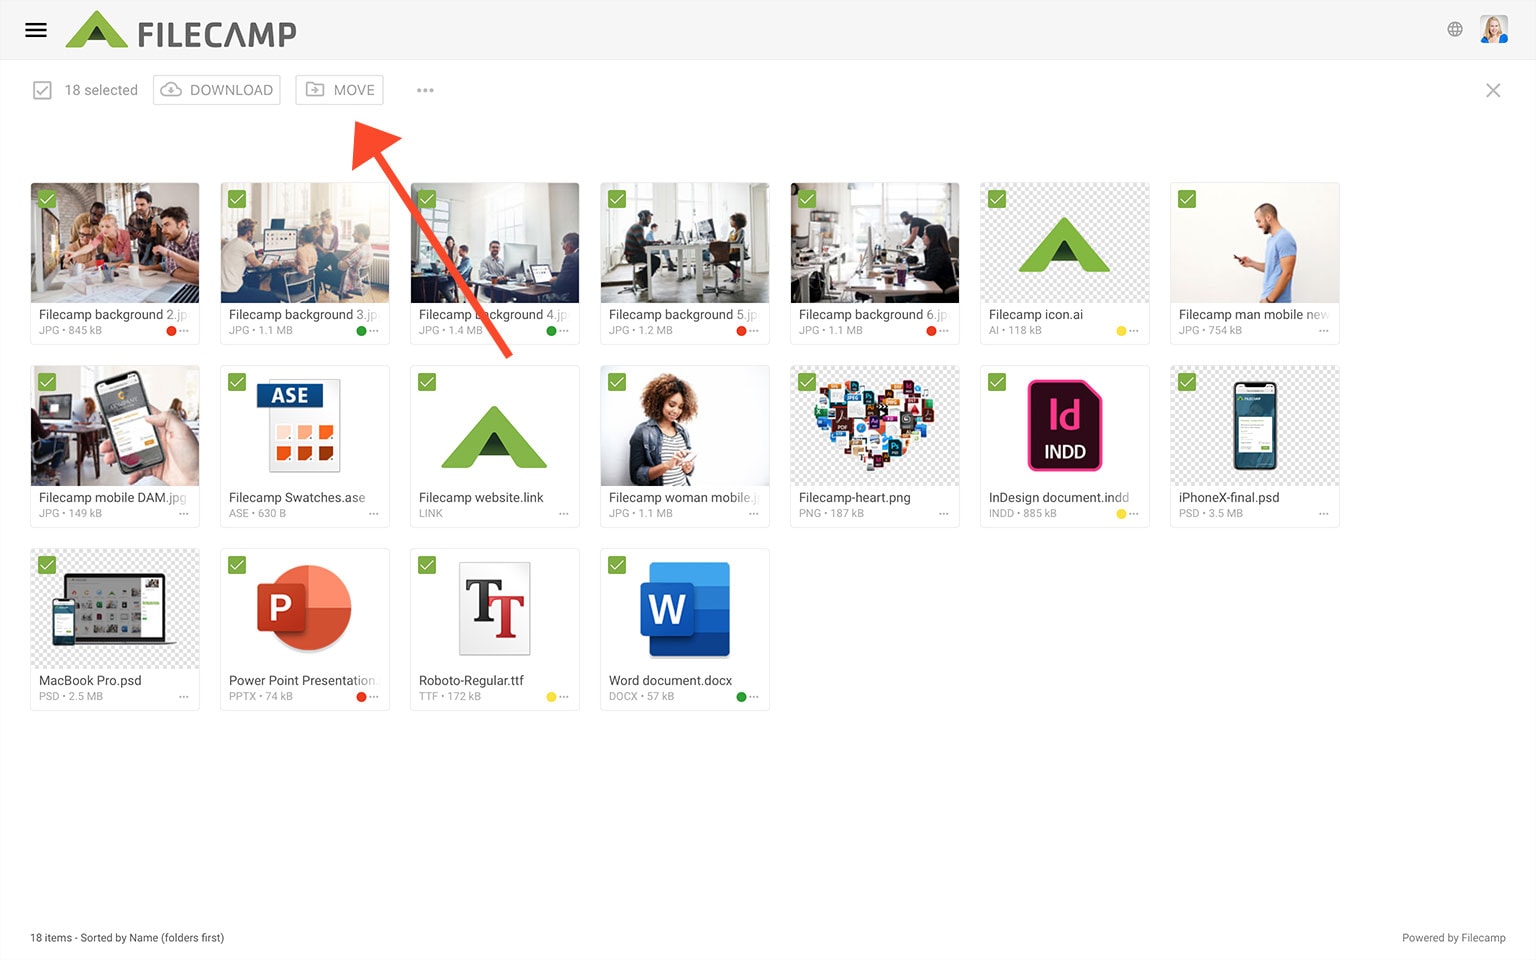
Task: Open options menu for Filecamp mobile DAM
Action: pyautogui.click(x=184, y=514)
